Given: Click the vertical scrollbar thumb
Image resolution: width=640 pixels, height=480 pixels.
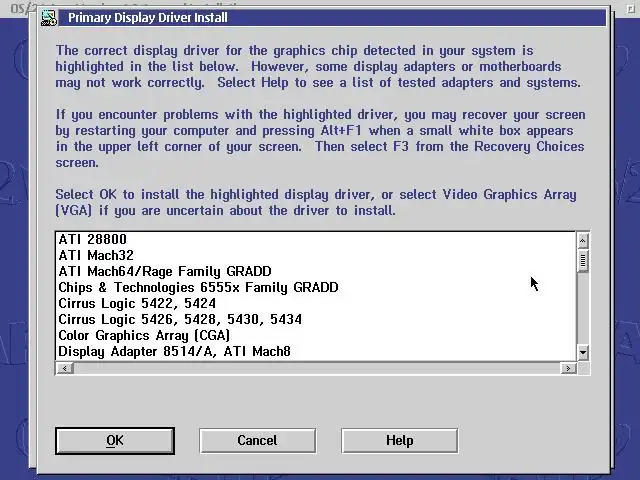Looking at the screenshot, I should click(583, 260).
